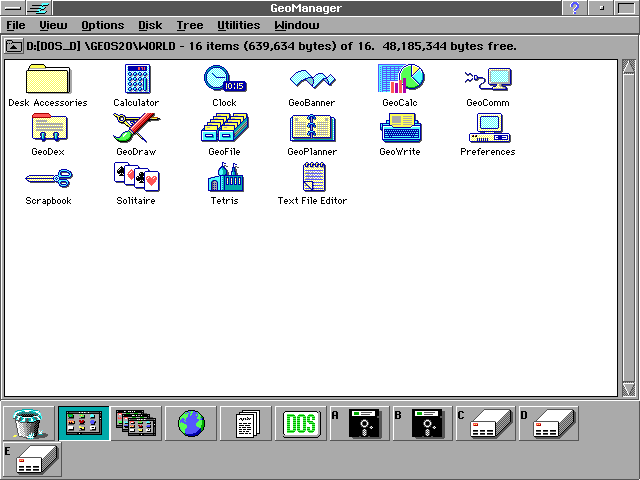Viewport: 640px width, 480px height.
Task: Select hard drive D
Action: pyautogui.click(x=549, y=423)
